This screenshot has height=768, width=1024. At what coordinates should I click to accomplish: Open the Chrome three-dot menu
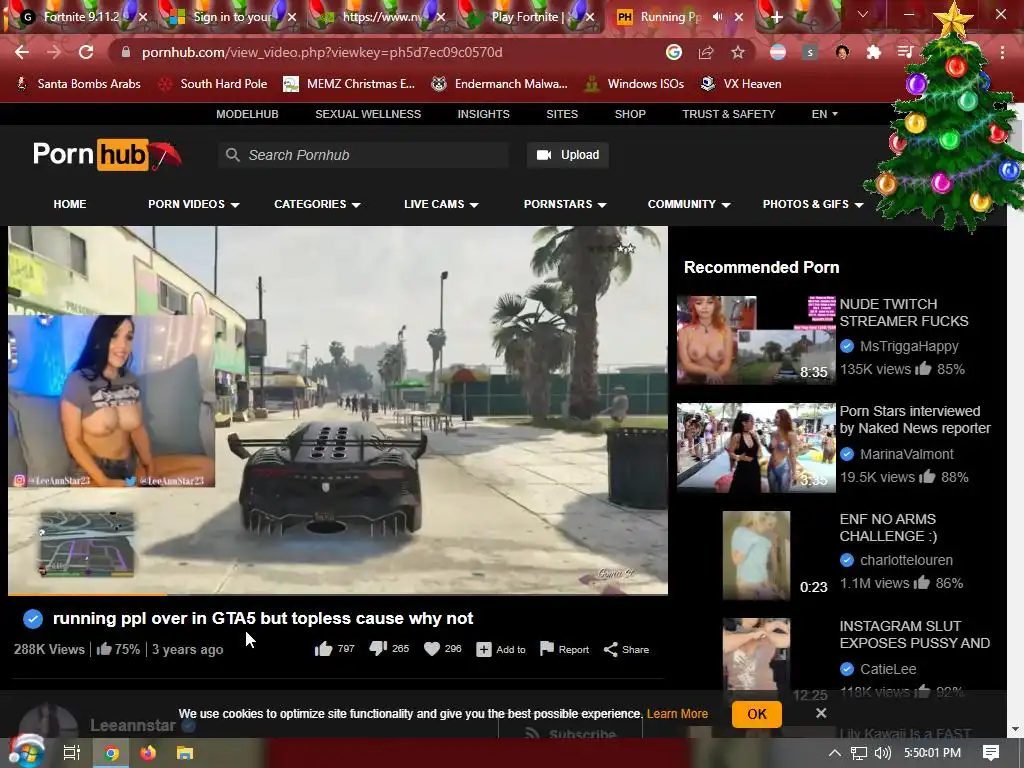pyautogui.click(x=1002, y=52)
